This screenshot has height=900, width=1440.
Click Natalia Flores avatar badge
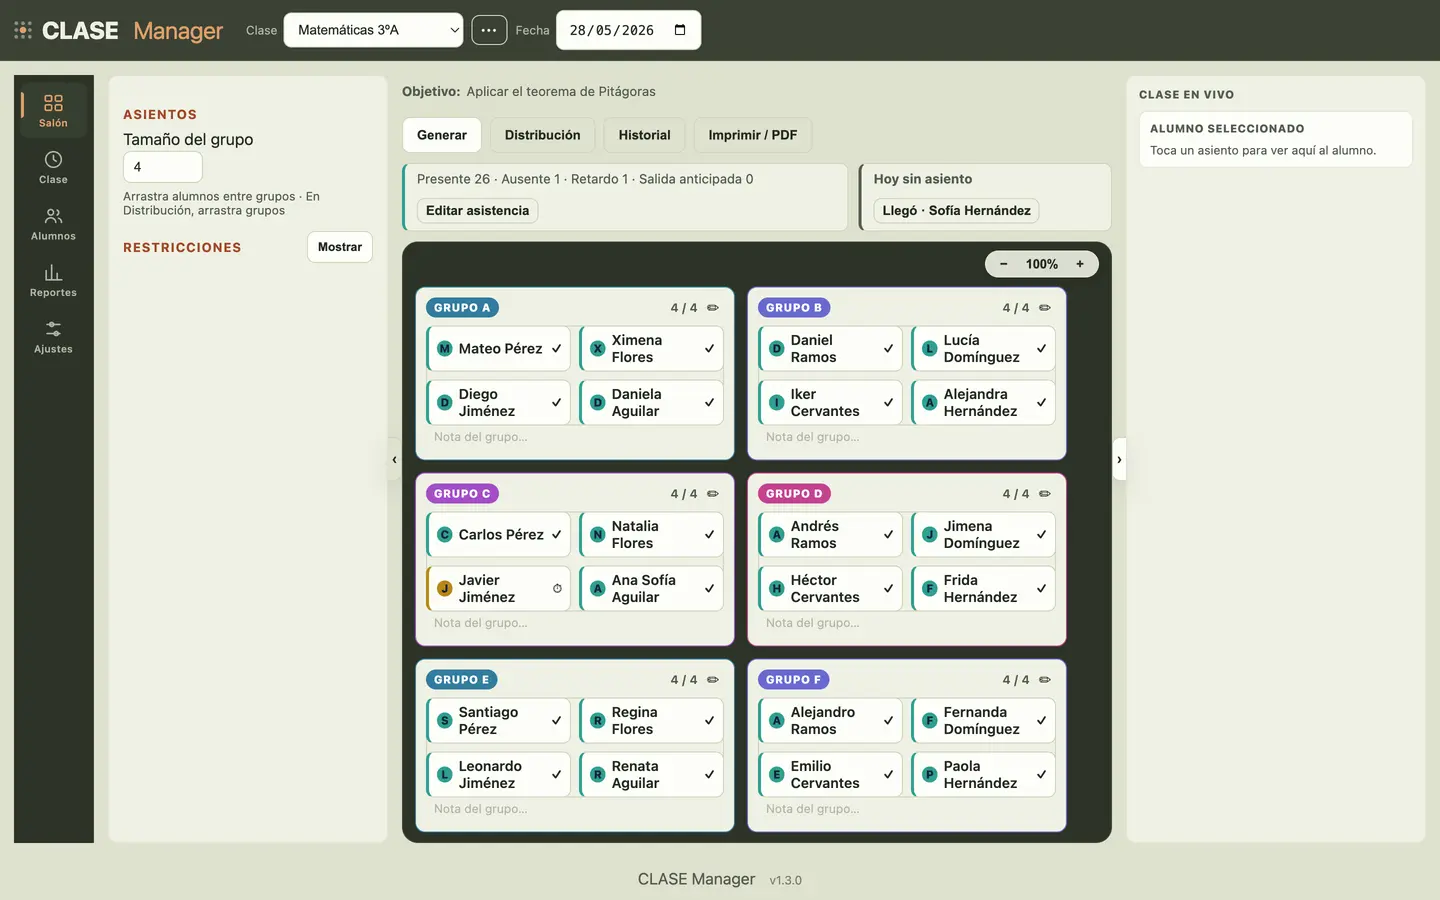point(597,535)
